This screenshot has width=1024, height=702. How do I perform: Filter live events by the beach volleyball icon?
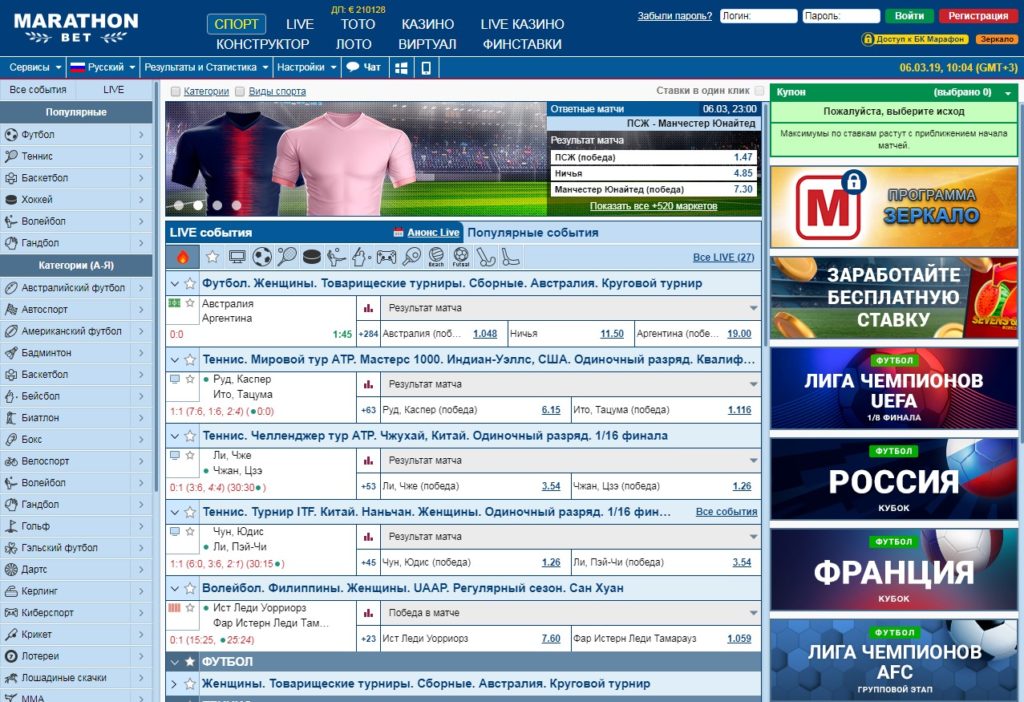(436, 257)
